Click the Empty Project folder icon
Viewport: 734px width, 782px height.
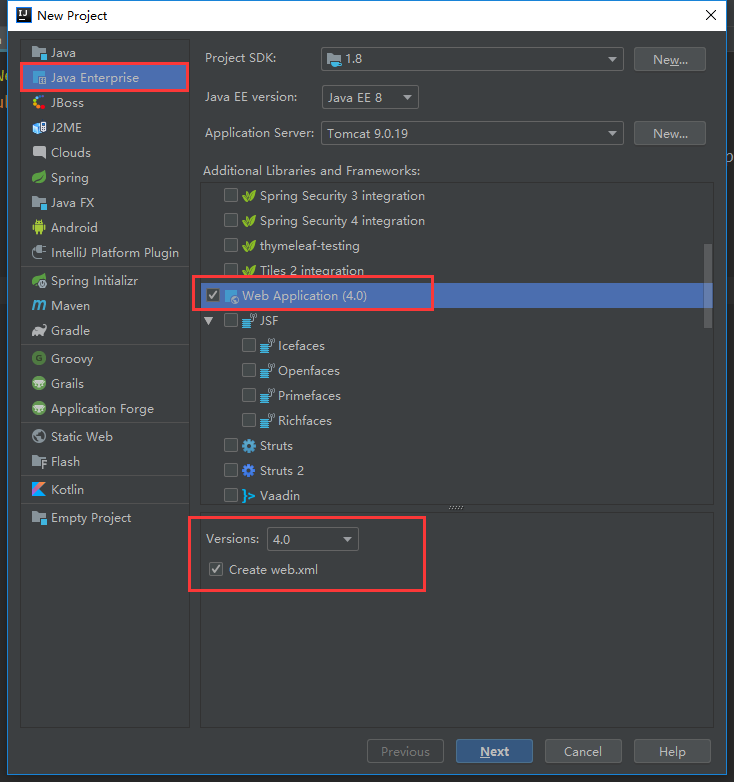click(39, 518)
